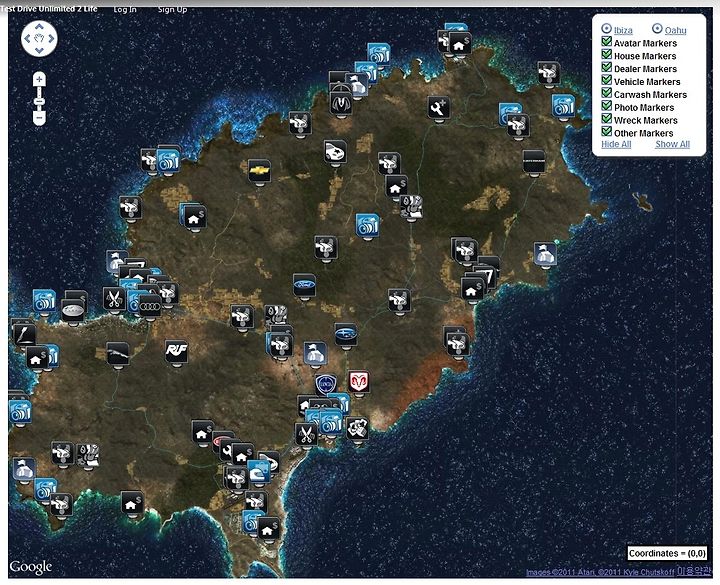This screenshot has width=720, height=585.
Task: Click the scissors marker on the south coast
Action: pos(306,434)
